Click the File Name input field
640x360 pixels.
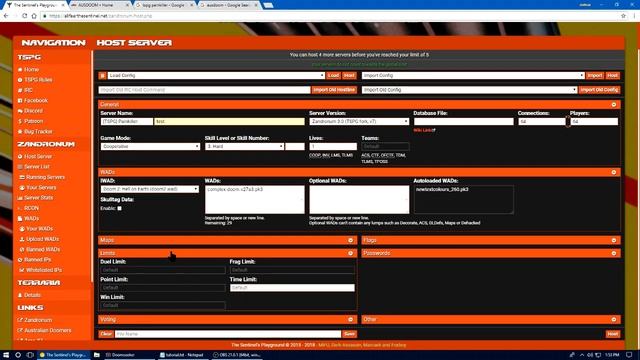click(x=228, y=334)
